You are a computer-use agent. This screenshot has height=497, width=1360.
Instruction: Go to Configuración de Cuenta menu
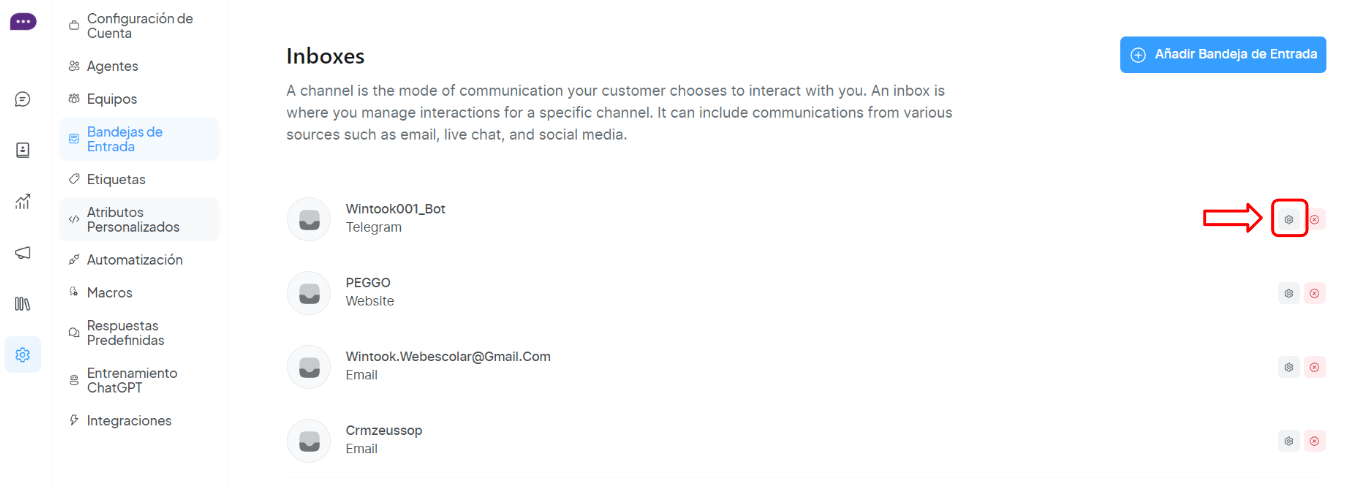pos(139,26)
